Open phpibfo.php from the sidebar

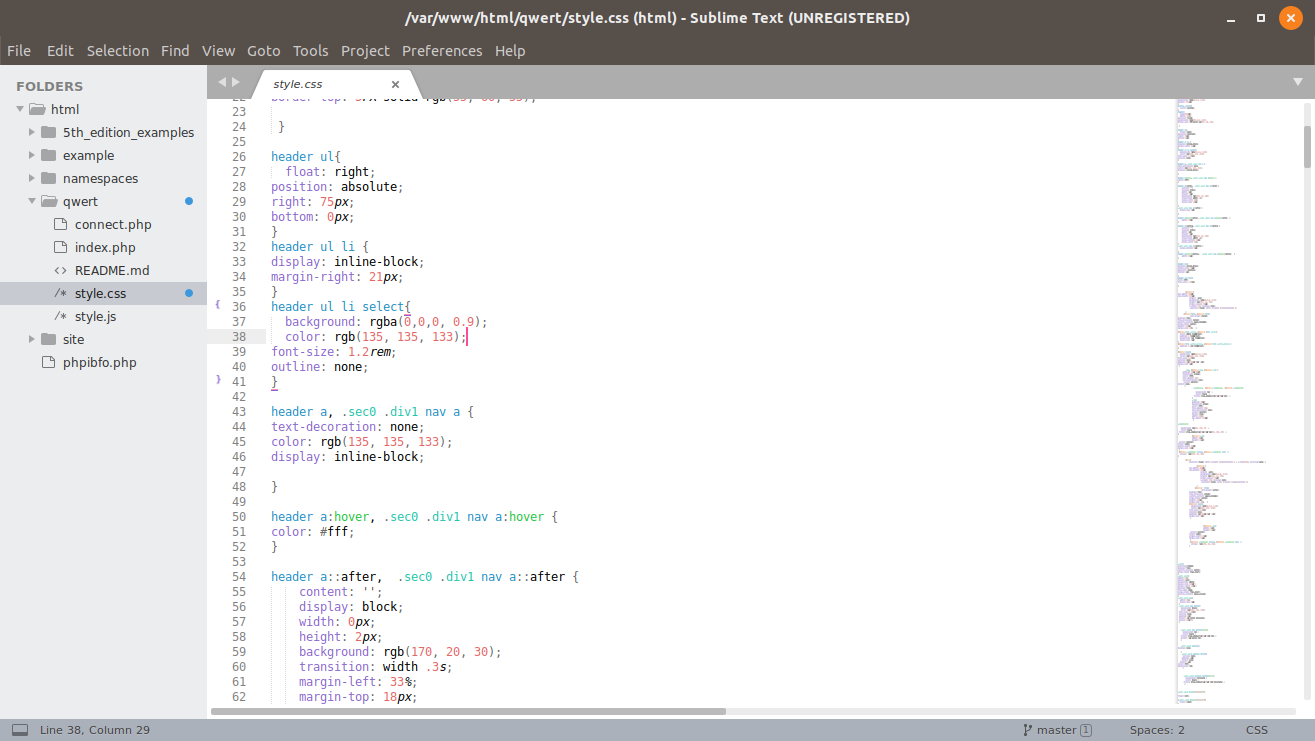[x=100, y=362]
